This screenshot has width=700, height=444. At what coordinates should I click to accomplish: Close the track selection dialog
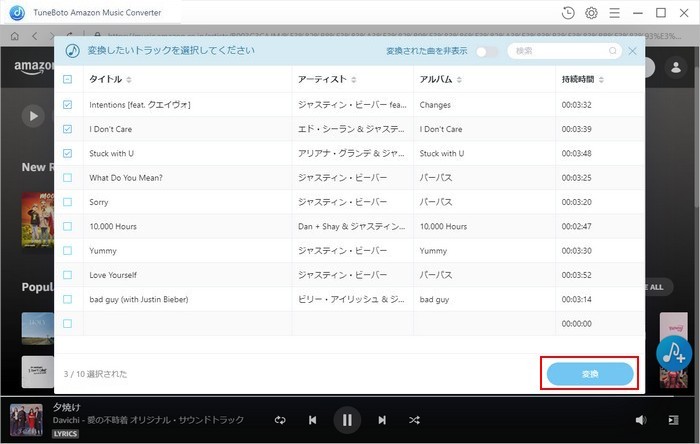tap(633, 51)
